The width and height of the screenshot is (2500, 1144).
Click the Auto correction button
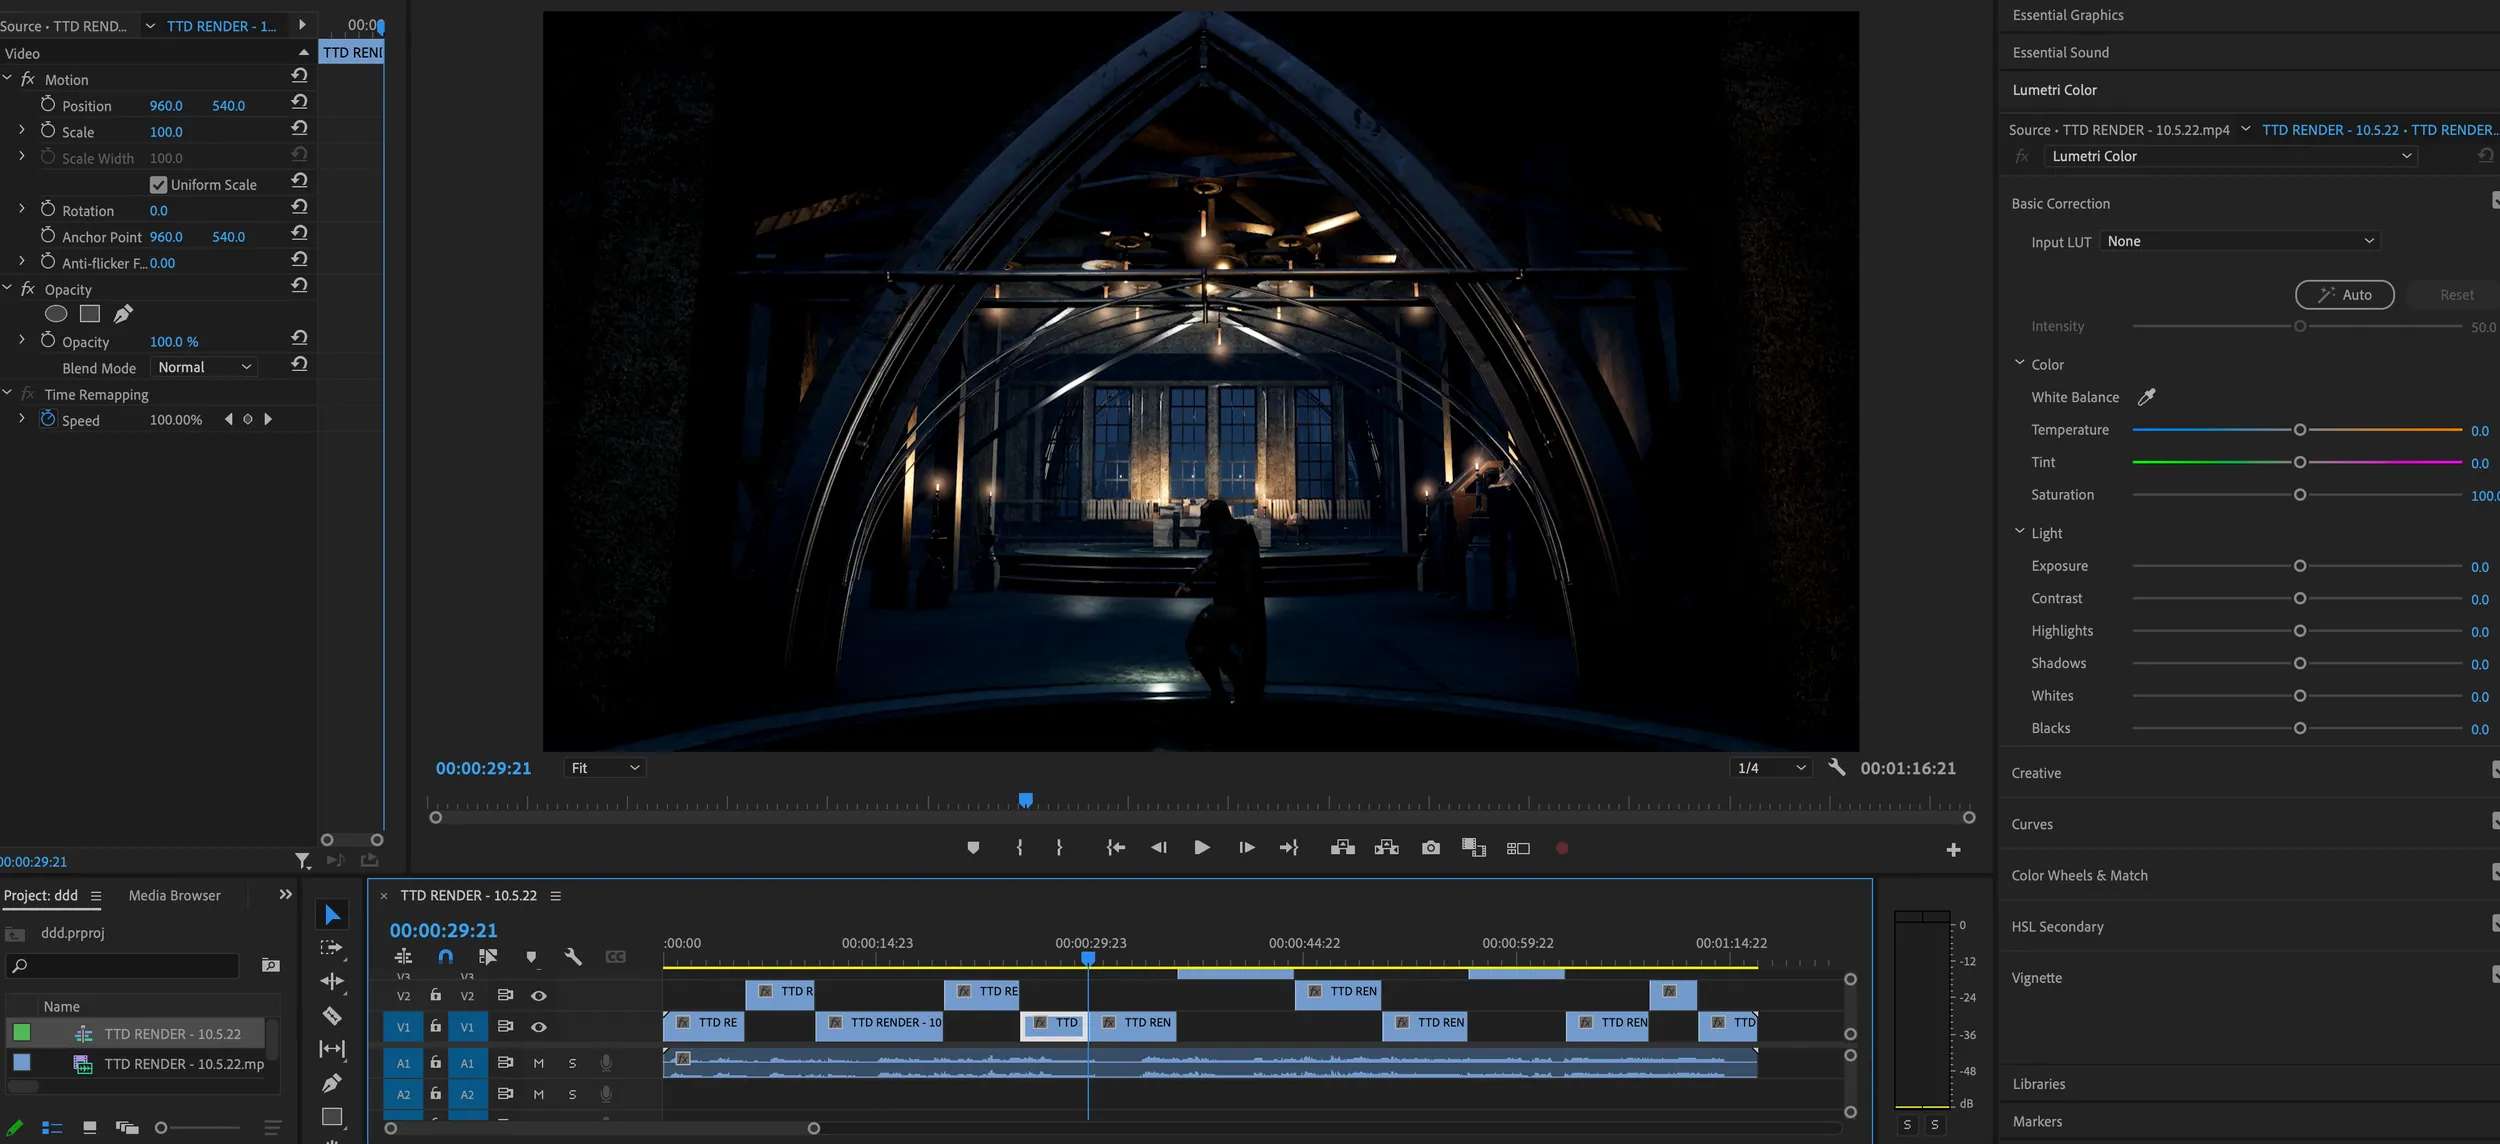[x=2344, y=295]
